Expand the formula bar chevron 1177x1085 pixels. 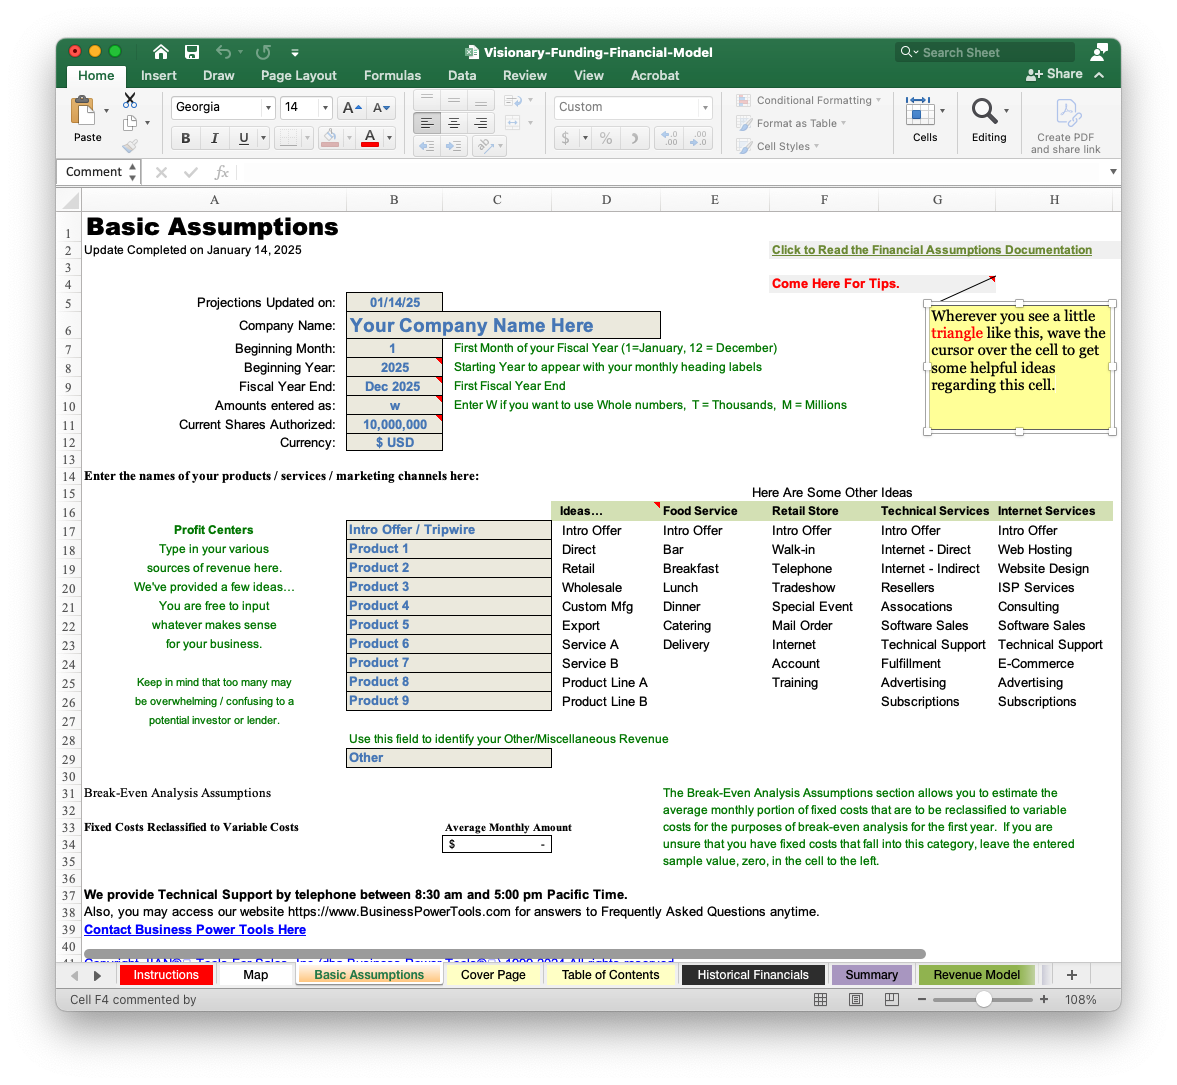tap(1112, 172)
